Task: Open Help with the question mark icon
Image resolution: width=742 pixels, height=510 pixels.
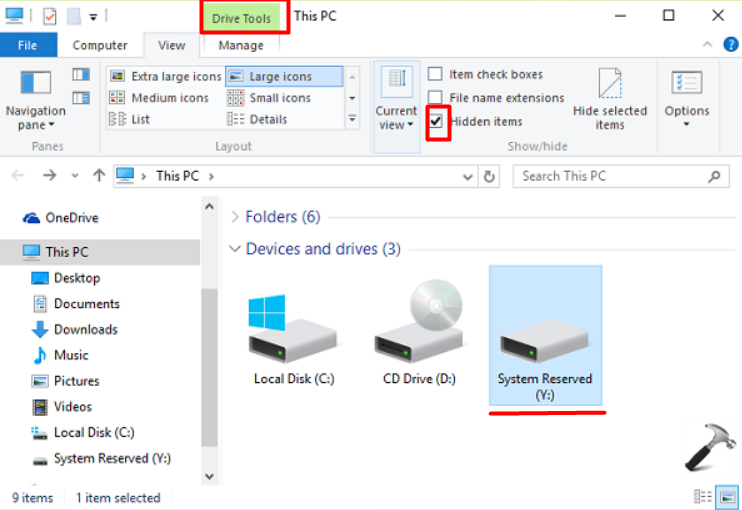Action: pos(731,44)
